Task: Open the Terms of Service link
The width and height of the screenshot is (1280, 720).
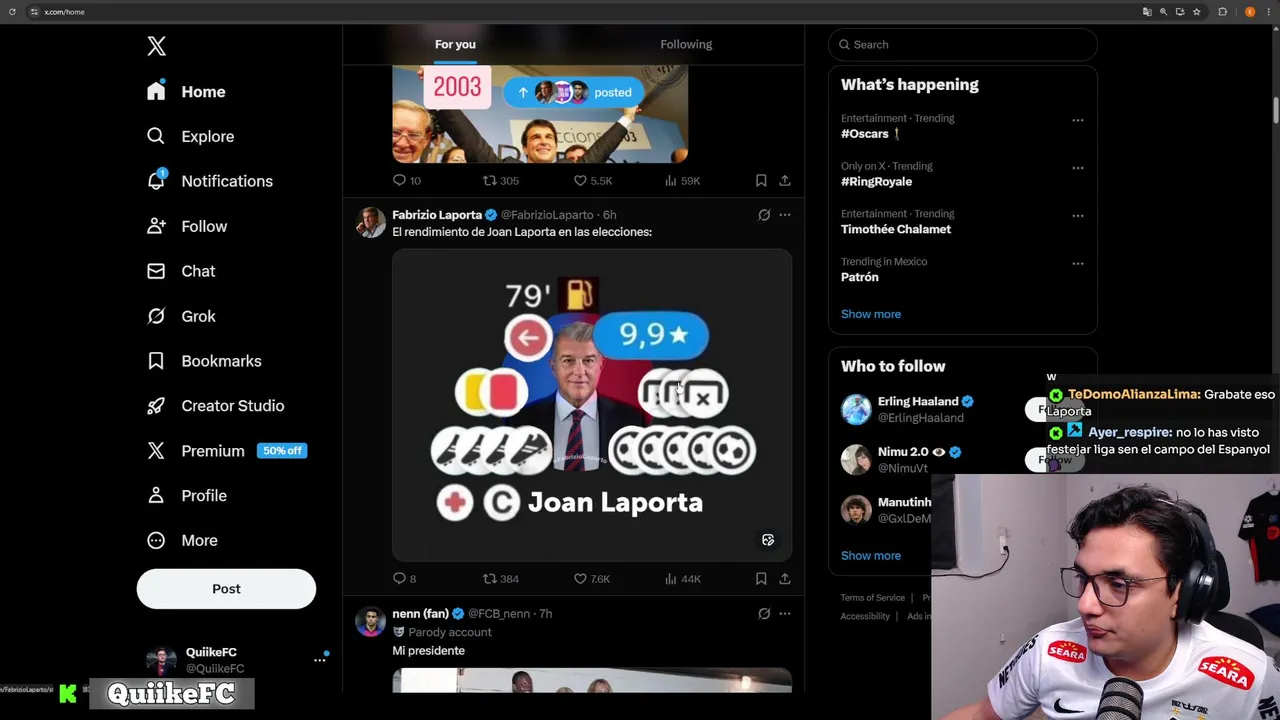Action: [x=872, y=598]
